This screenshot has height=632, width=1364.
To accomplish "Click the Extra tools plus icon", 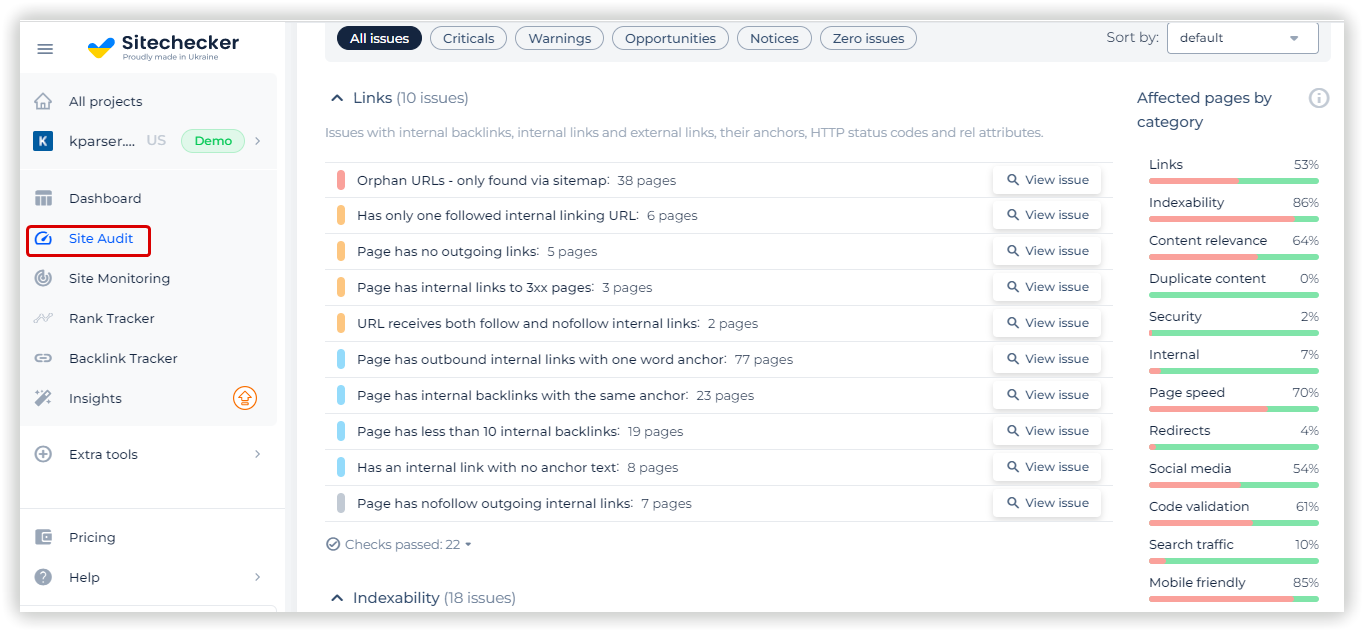I will (x=43, y=454).
